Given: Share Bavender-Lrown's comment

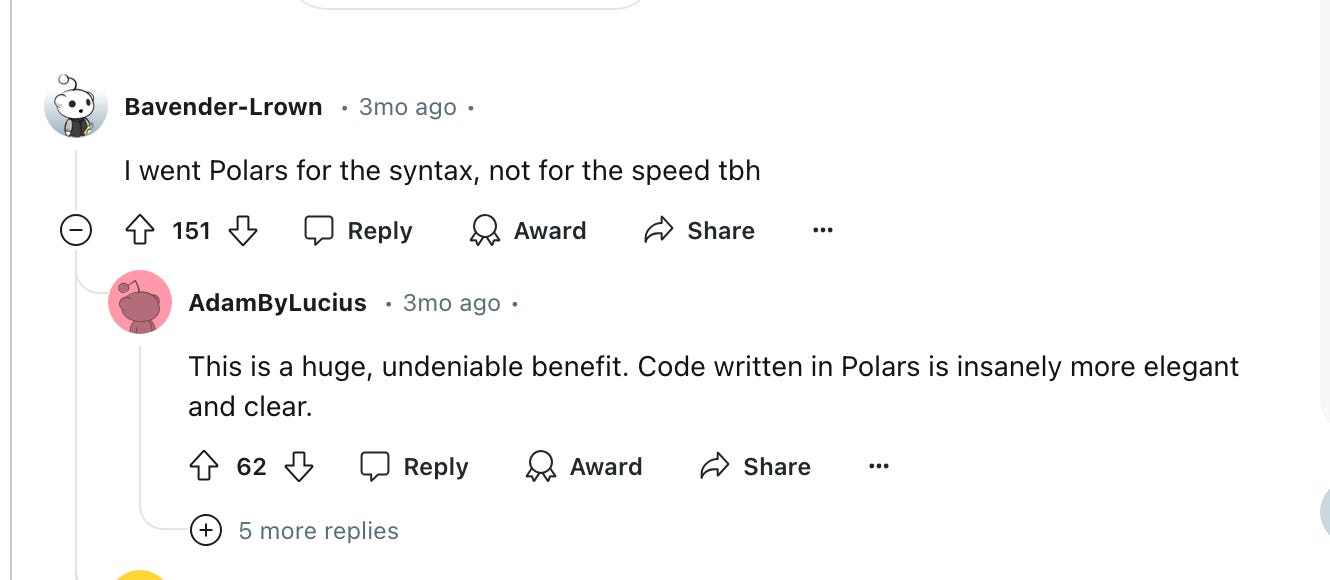Looking at the screenshot, I should click(698, 231).
